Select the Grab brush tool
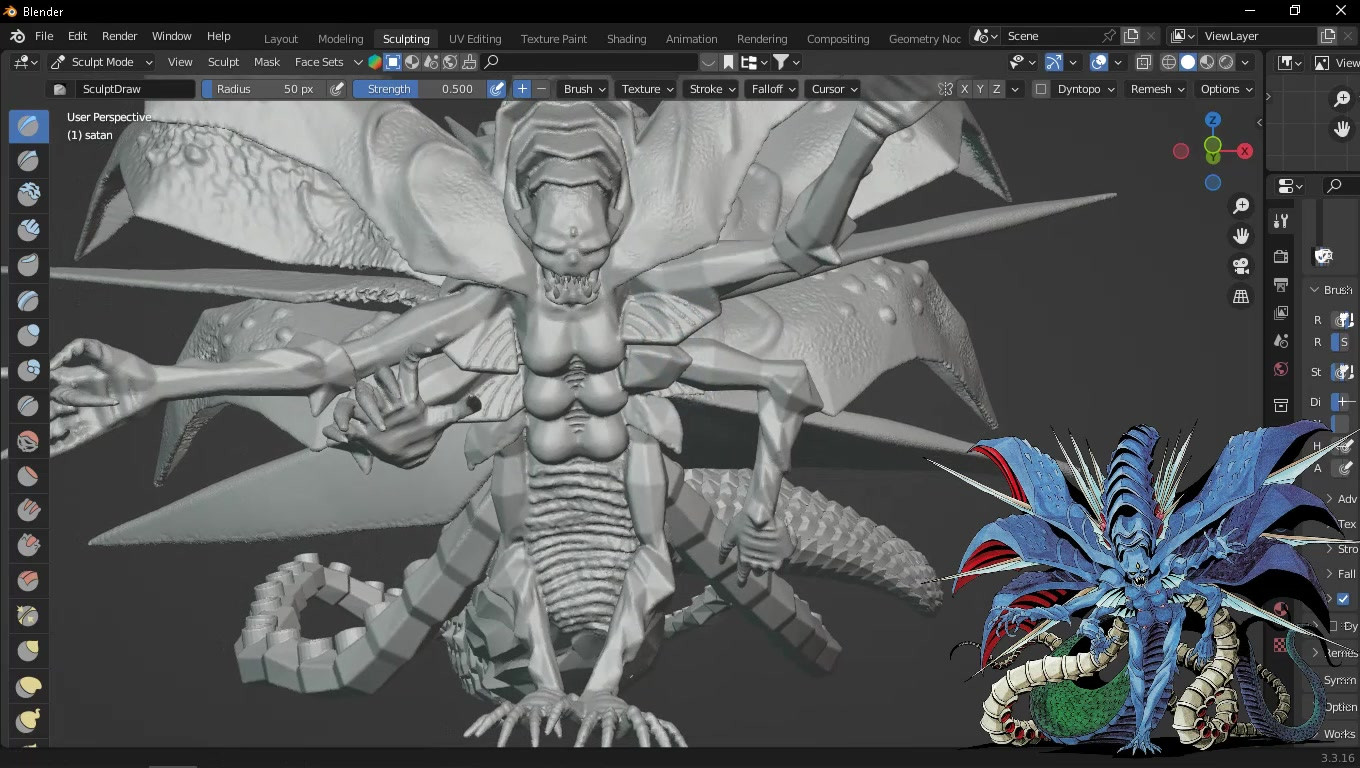This screenshot has height=768, width=1360. coord(28,650)
